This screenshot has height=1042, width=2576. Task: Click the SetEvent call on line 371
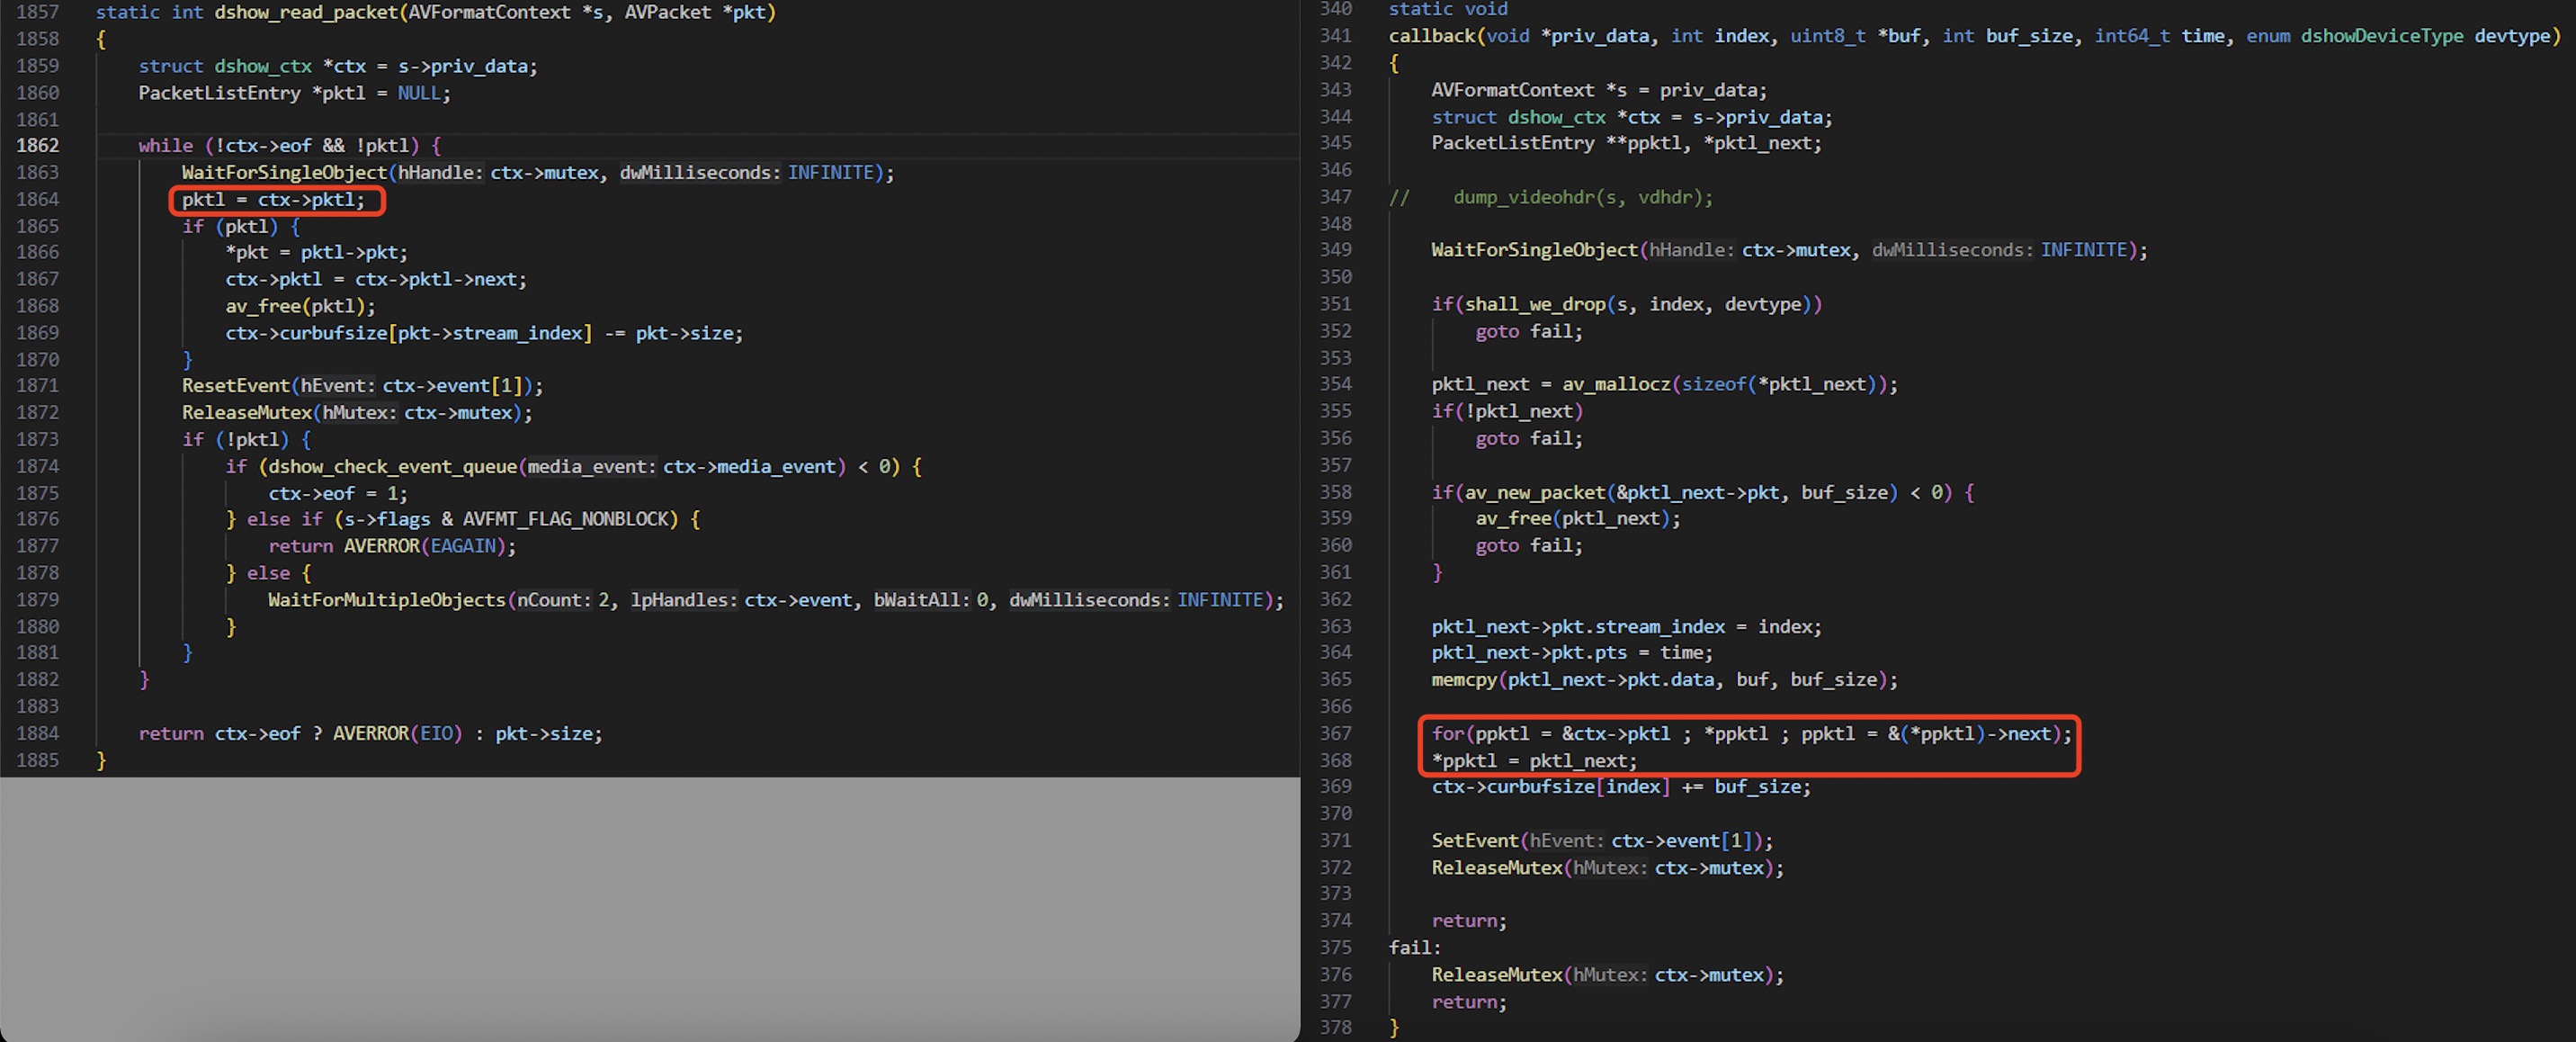coord(1474,841)
